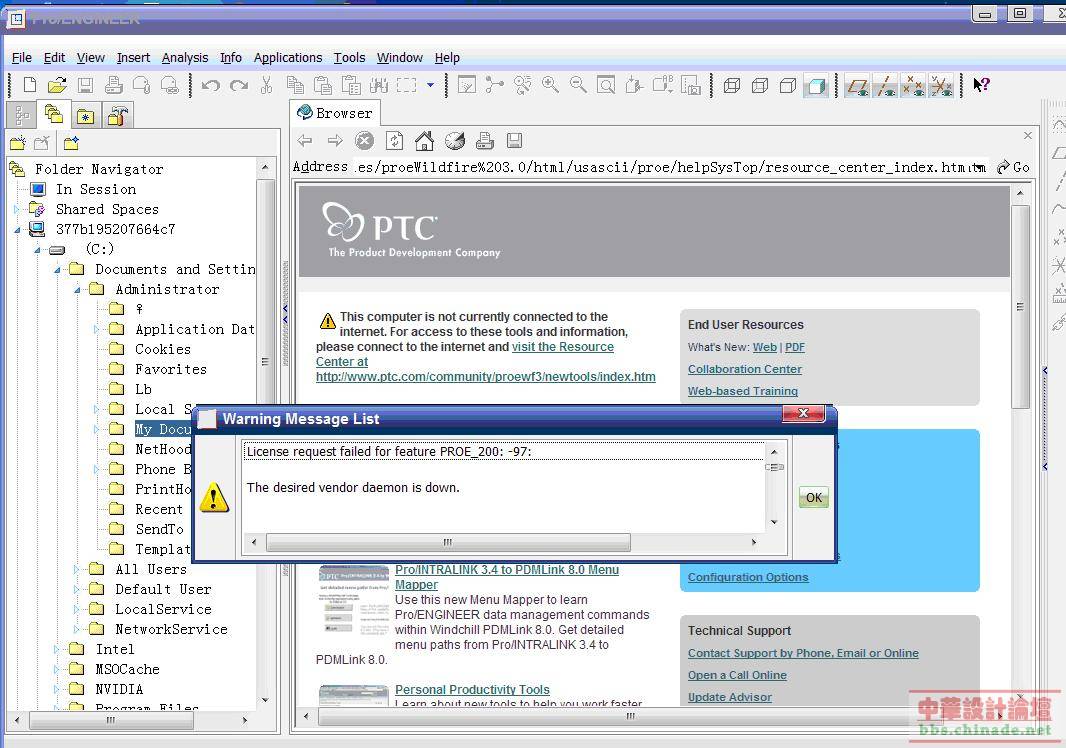Redo the last undone action
This screenshot has height=748, width=1066.
(239, 85)
